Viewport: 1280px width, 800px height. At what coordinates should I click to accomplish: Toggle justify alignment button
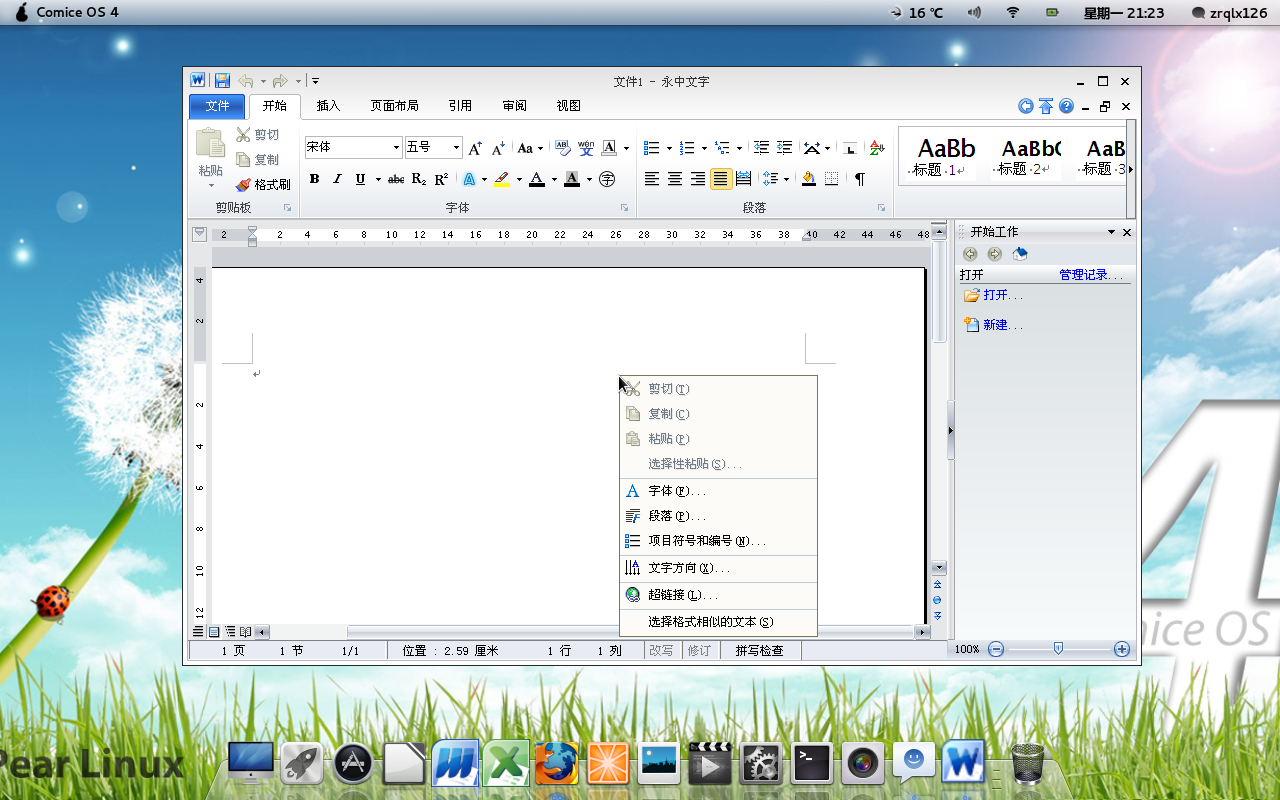(x=720, y=179)
